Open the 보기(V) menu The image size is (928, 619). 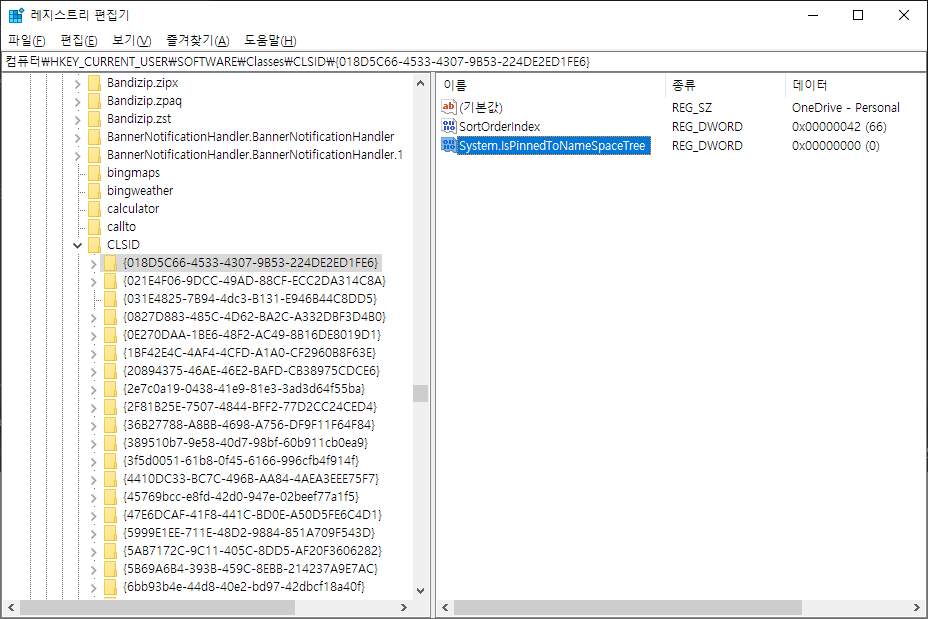131,40
